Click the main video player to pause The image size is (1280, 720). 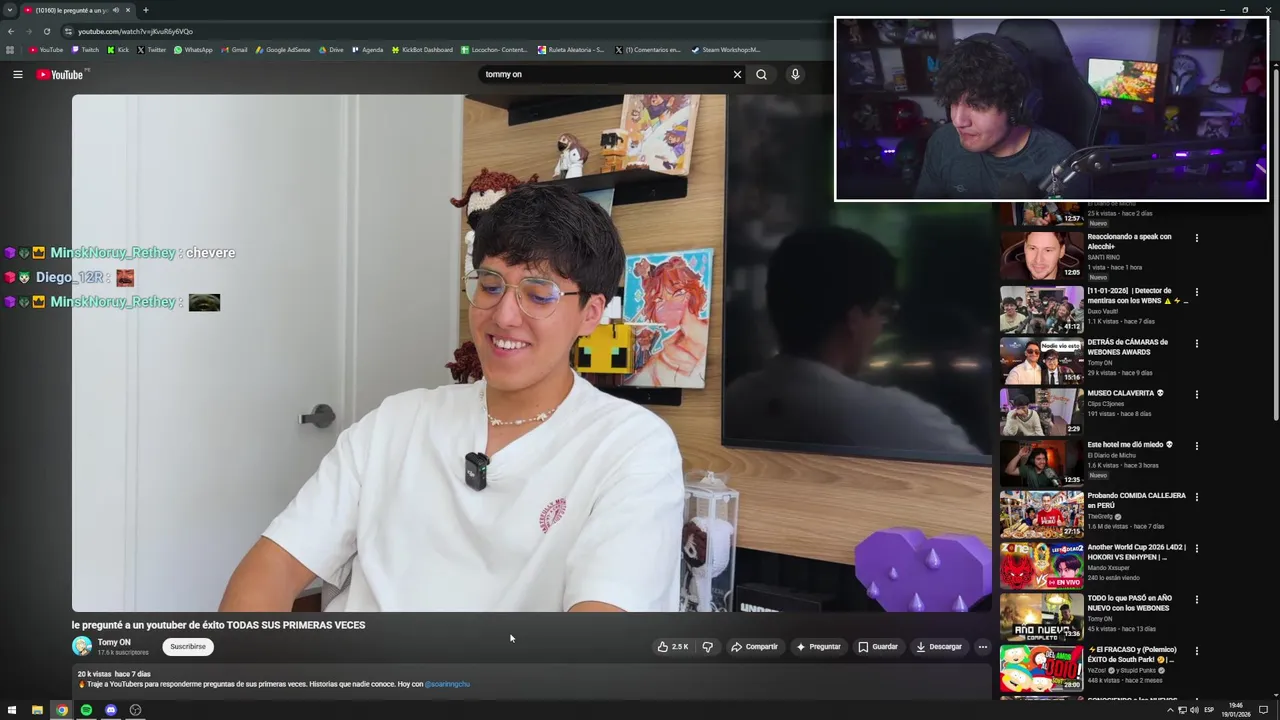tap(531, 353)
